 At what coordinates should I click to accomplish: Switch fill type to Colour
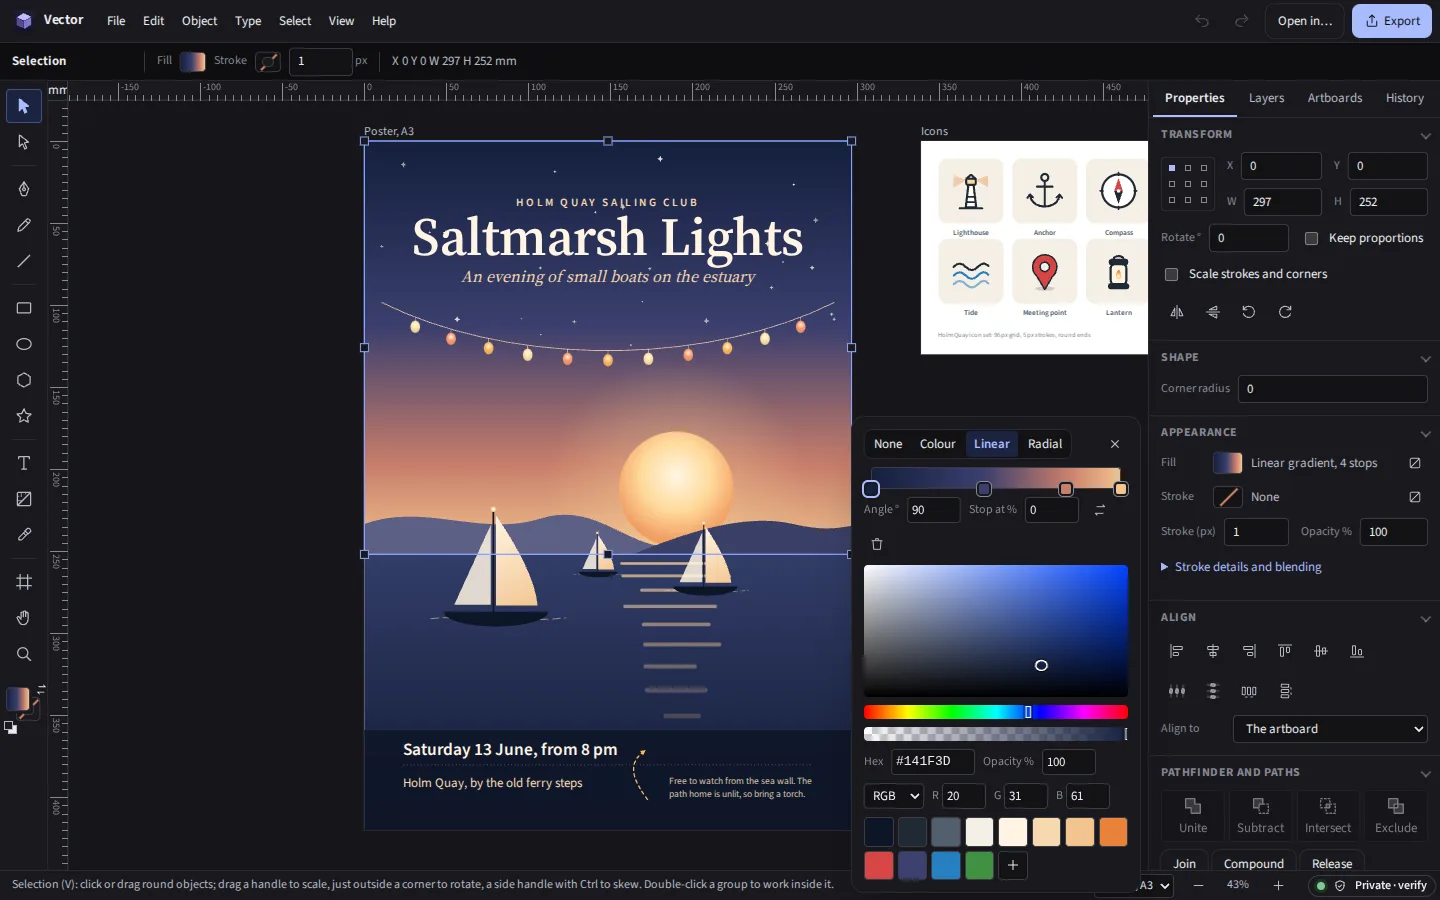point(938,444)
